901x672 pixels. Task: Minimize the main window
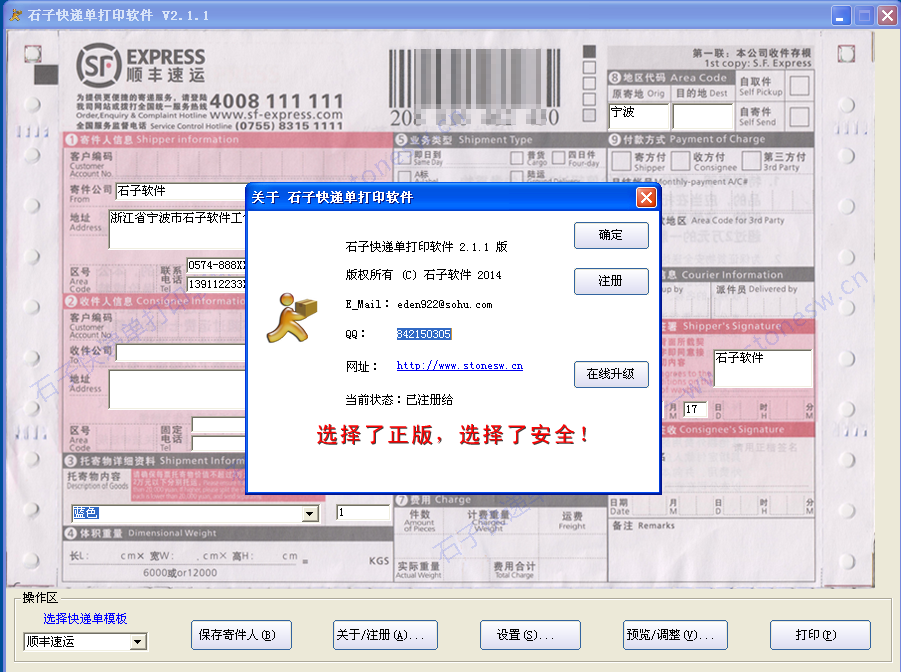(841, 16)
